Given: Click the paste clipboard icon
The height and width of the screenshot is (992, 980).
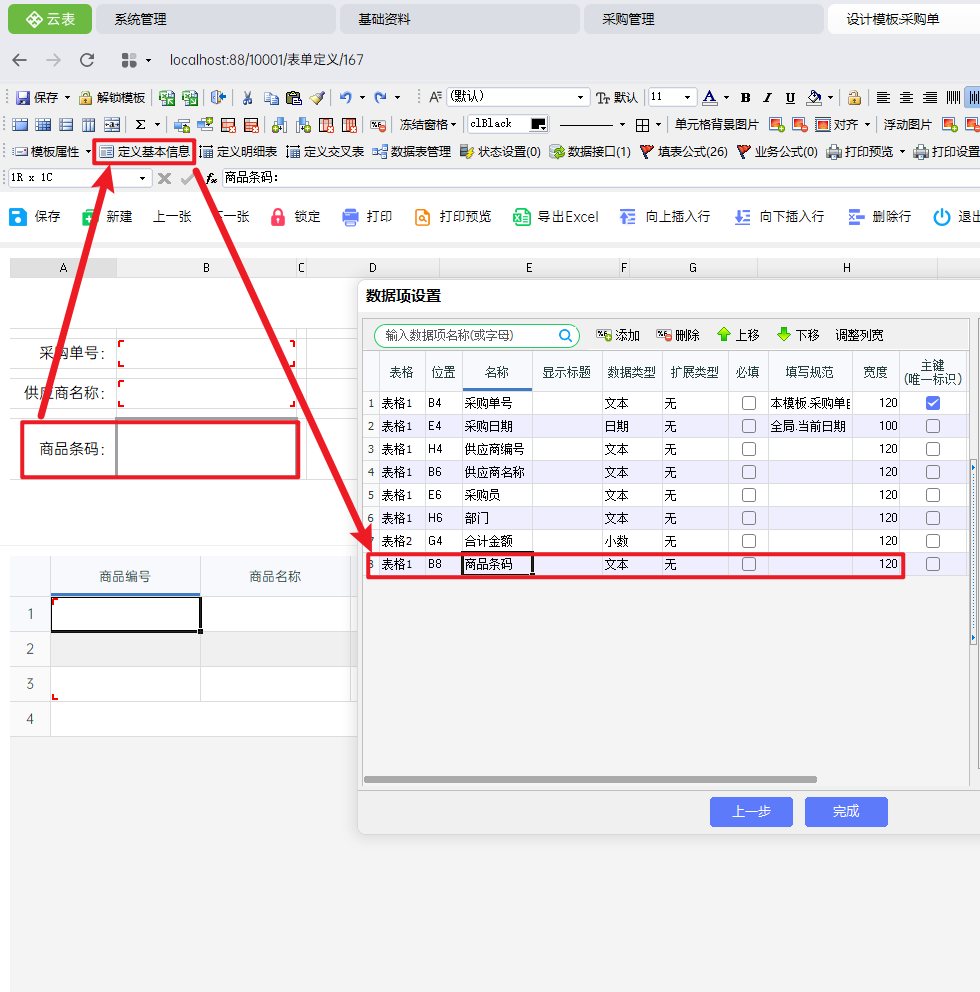Looking at the screenshot, I should (294, 97).
